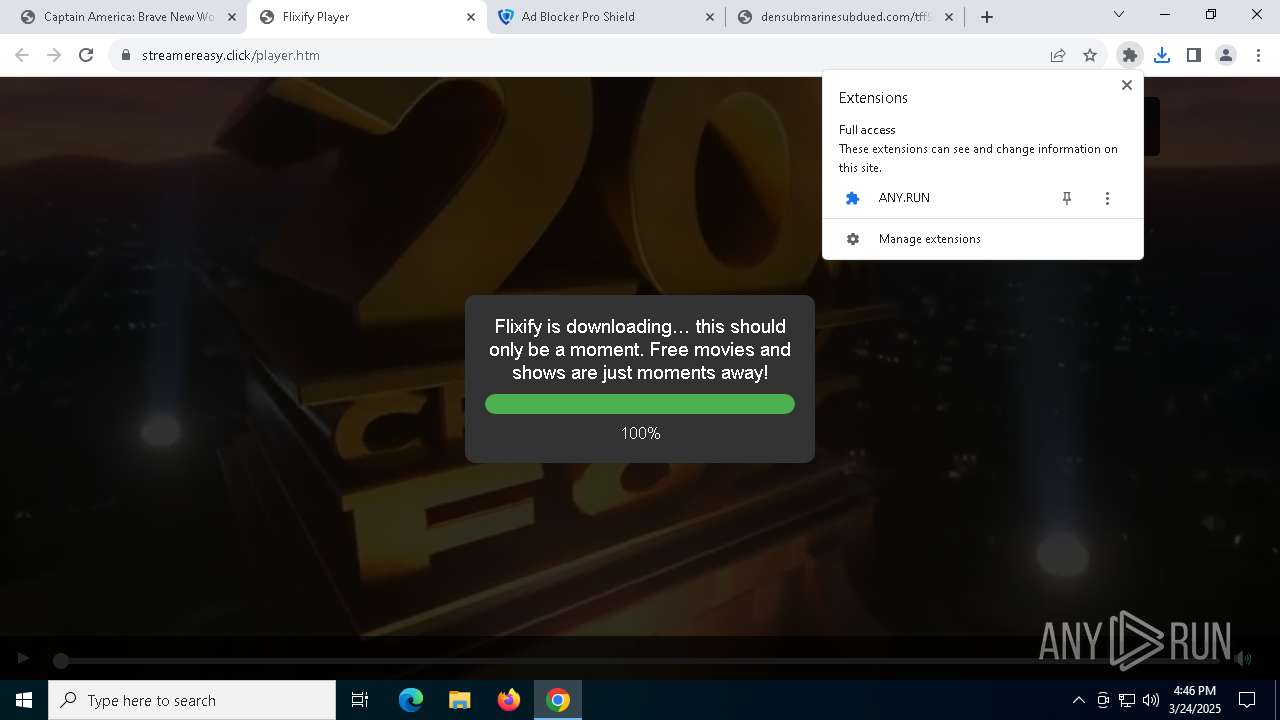Toggle the Extensions puzzle icon
The image size is (1280, 720).
click(x=1130, y=55)
